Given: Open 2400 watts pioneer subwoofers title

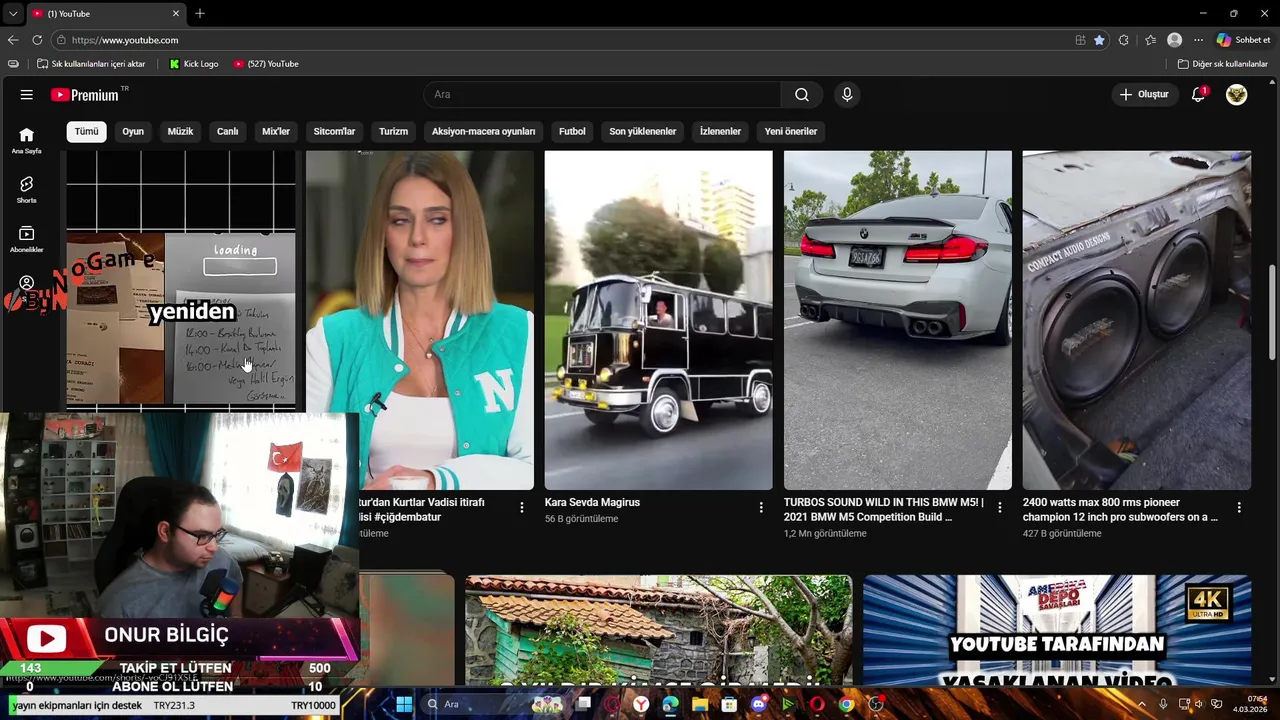Looking at the screenshot, I should click(x=1120, y=509).
